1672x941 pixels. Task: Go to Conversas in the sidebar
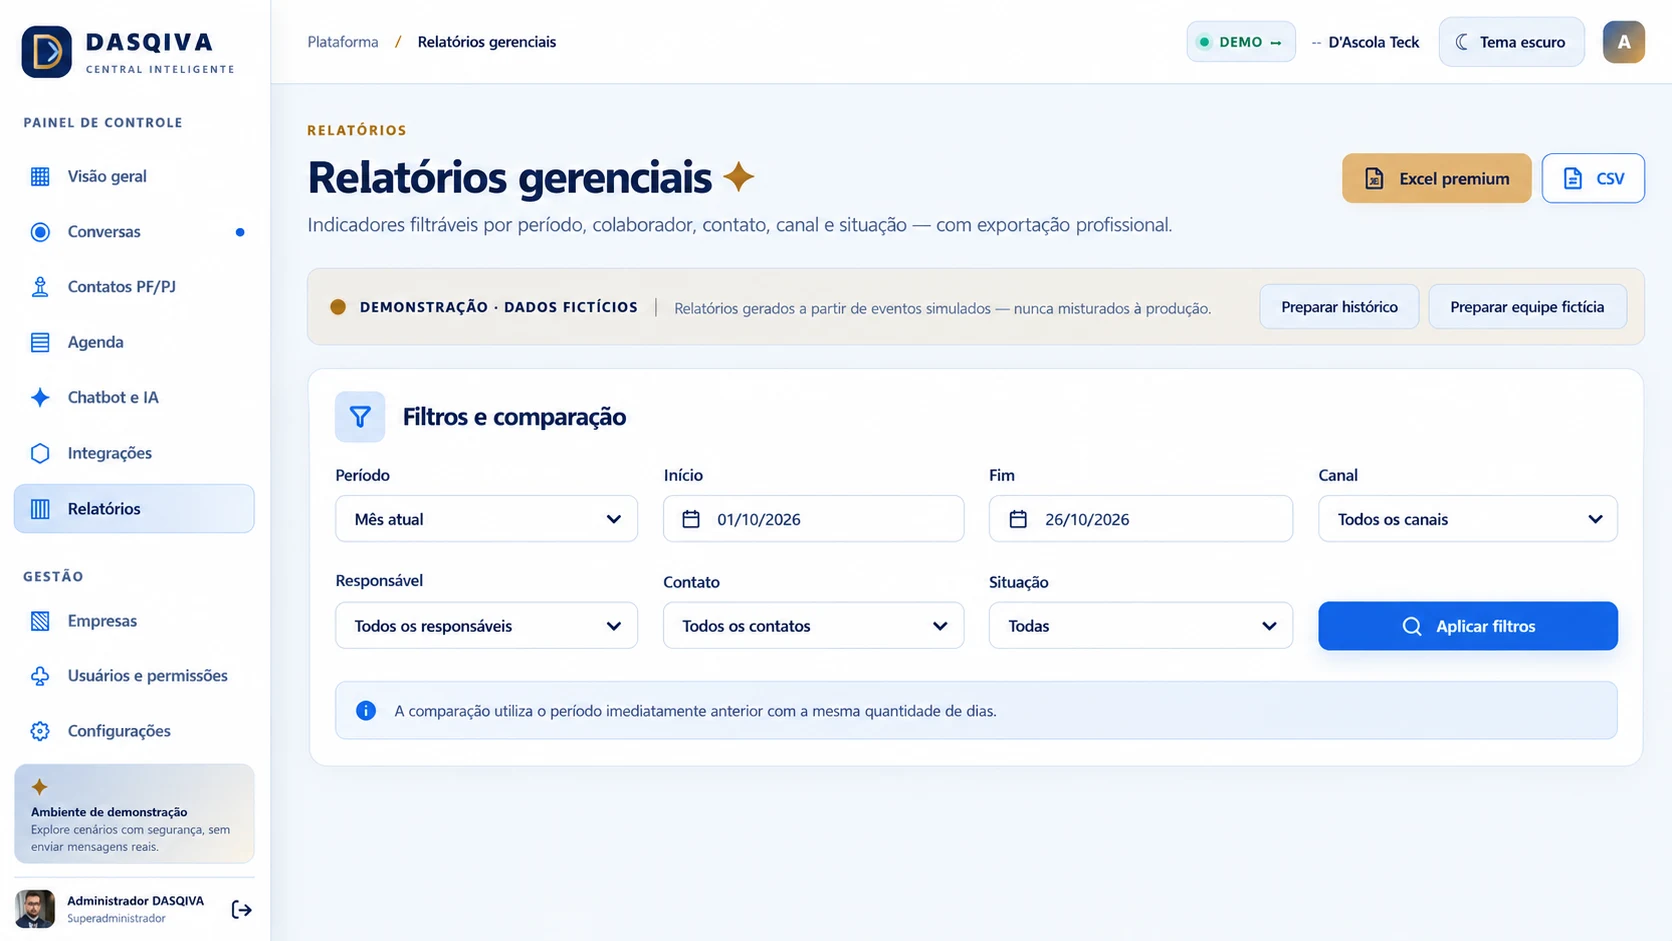134,232
